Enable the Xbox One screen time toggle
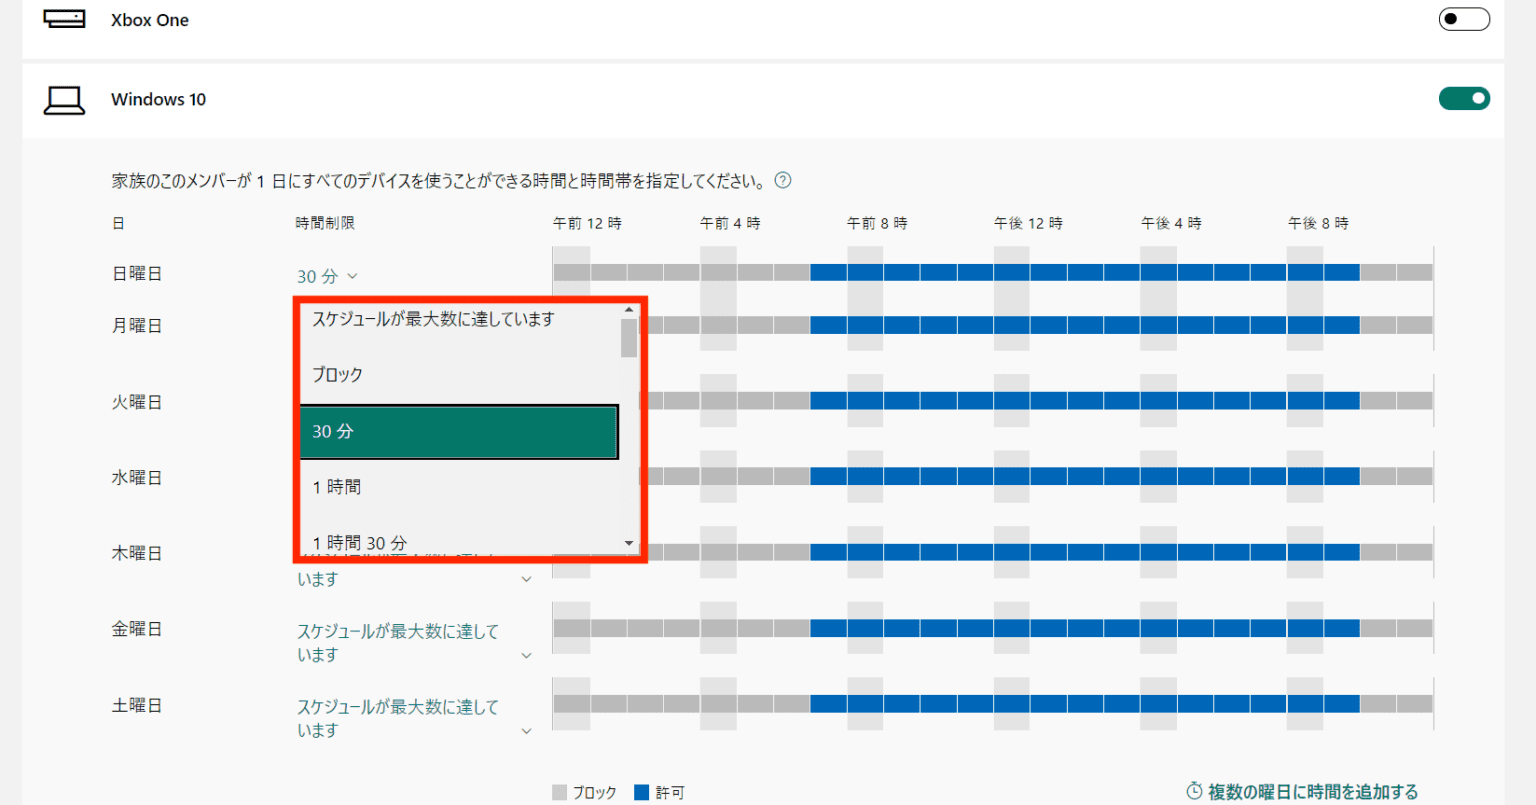The width and height of the screenshot is (1536, 805). pos(1464,18)
